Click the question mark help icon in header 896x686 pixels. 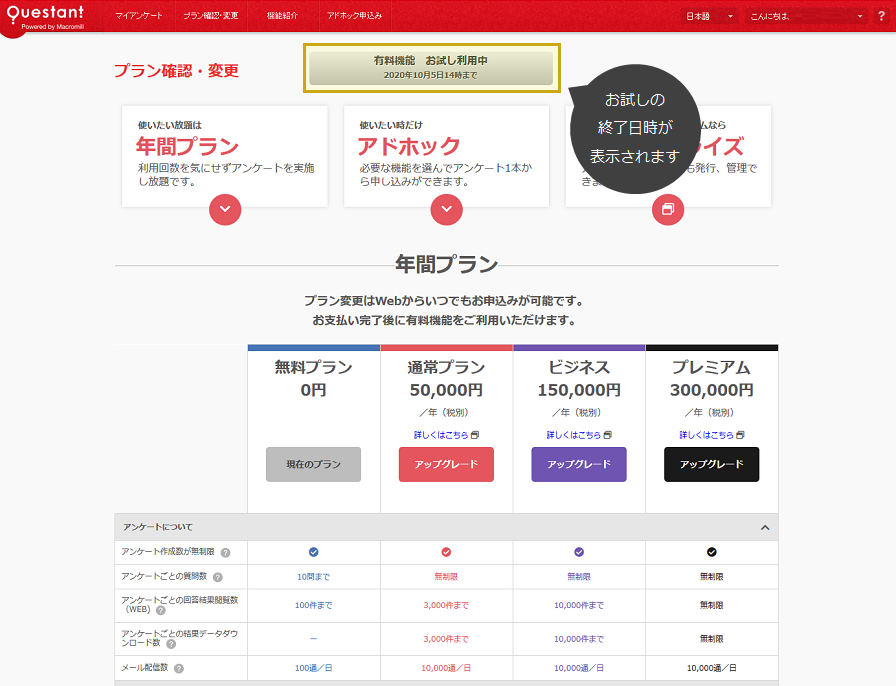pyautogui.click(x=882, y=17)
